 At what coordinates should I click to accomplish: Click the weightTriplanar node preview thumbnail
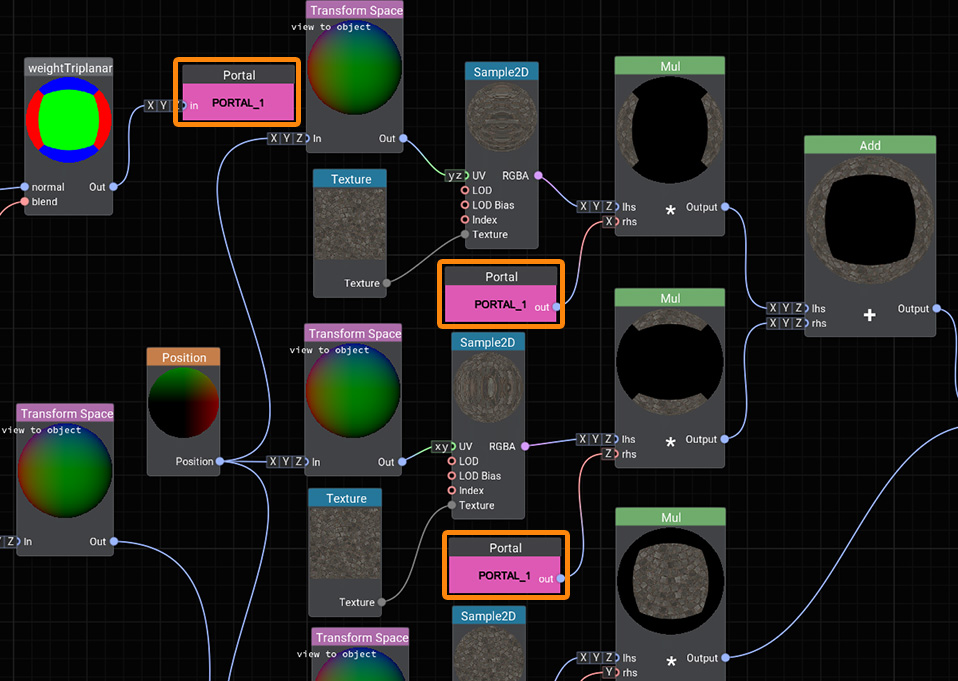[x=68, y=119]
